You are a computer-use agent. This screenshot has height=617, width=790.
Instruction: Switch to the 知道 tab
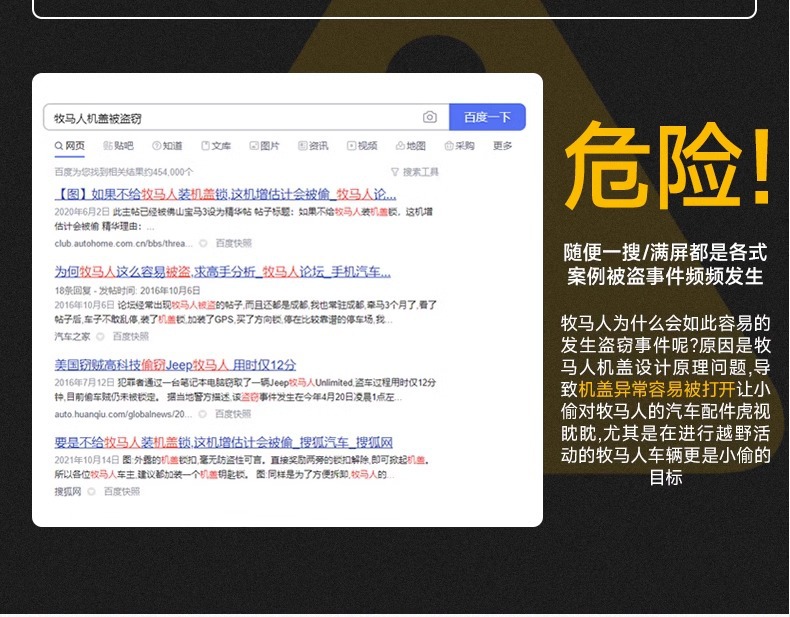point(167,146)
